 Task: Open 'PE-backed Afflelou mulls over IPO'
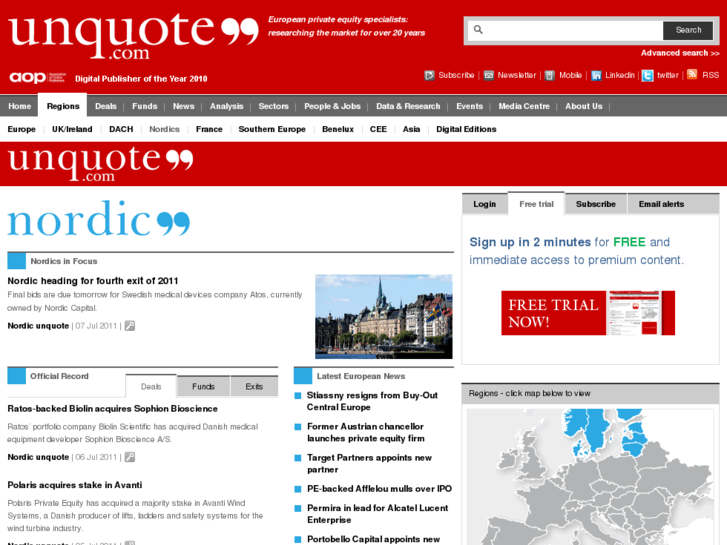click(x=379, y=489)
